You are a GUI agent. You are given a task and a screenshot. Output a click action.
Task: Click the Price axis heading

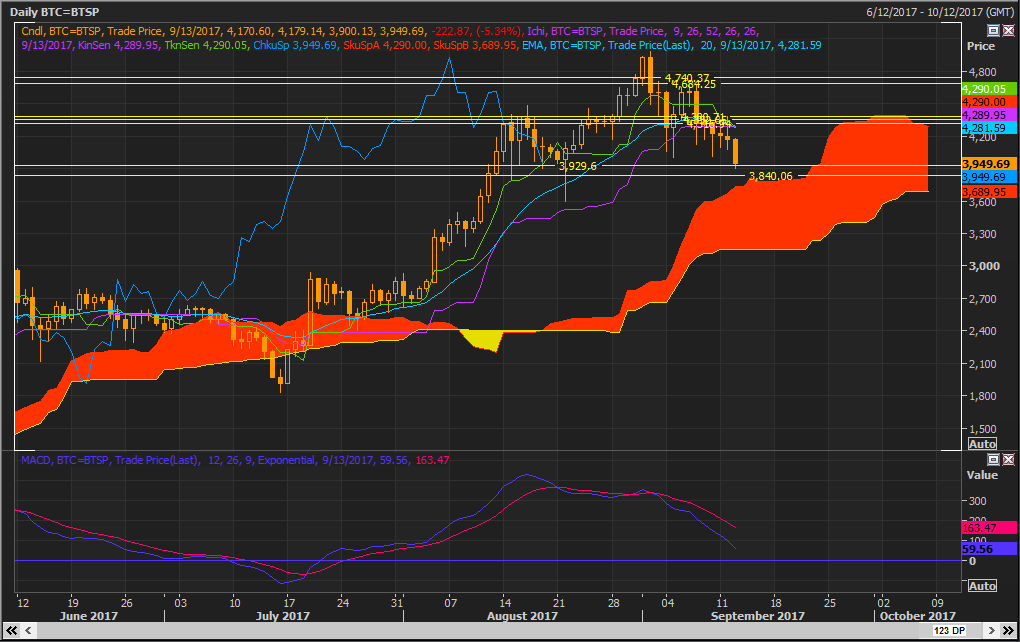(x=981, y=46)
